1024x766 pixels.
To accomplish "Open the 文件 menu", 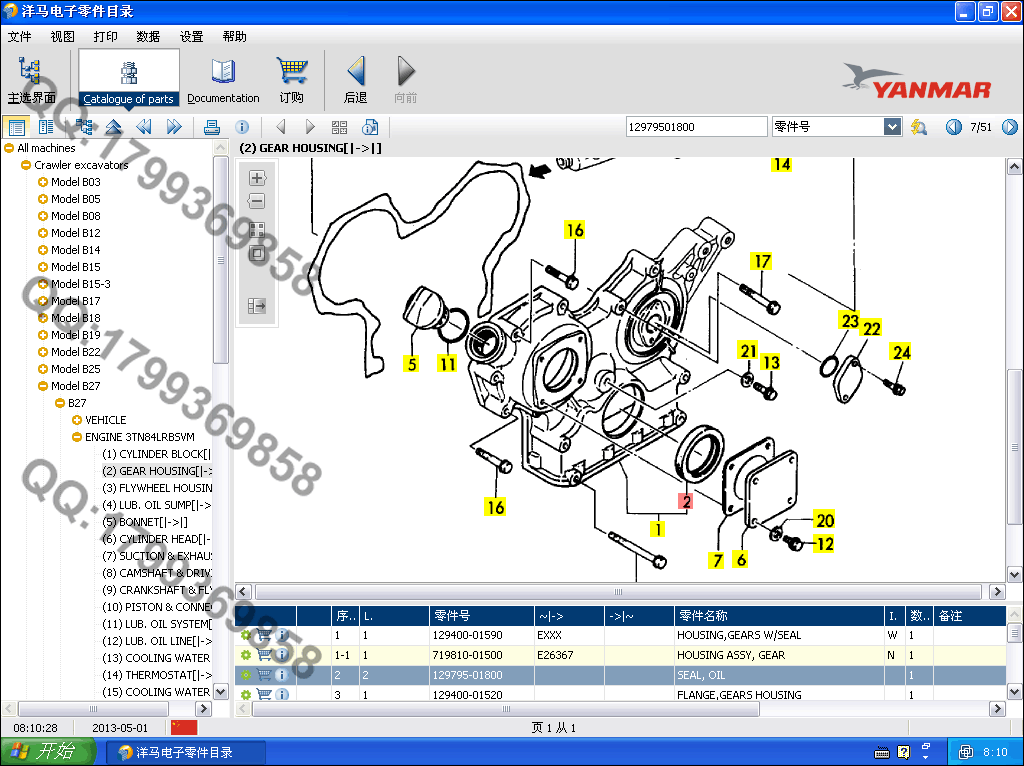I will (x=19, y=36).
